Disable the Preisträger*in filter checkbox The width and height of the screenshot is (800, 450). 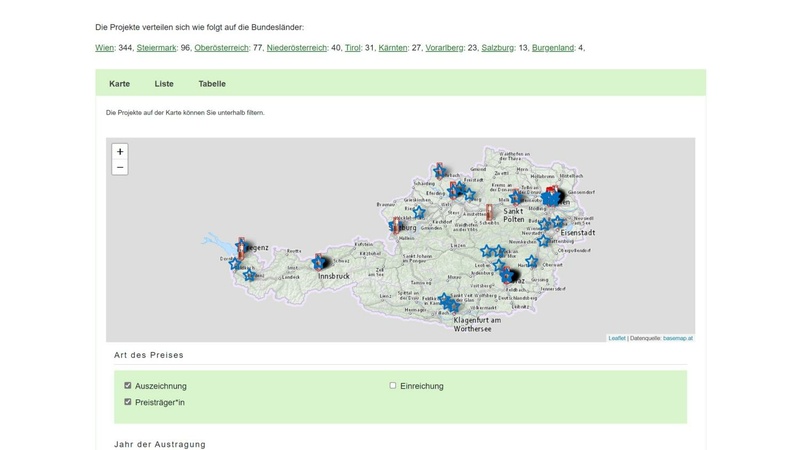[x=128, y=402]
